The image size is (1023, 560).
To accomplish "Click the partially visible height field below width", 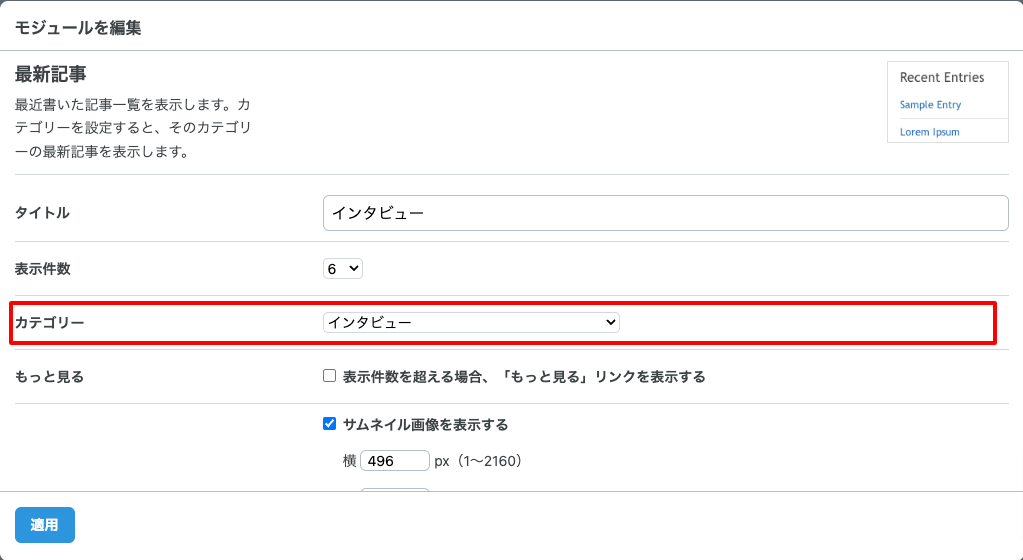I will [394, 490].
